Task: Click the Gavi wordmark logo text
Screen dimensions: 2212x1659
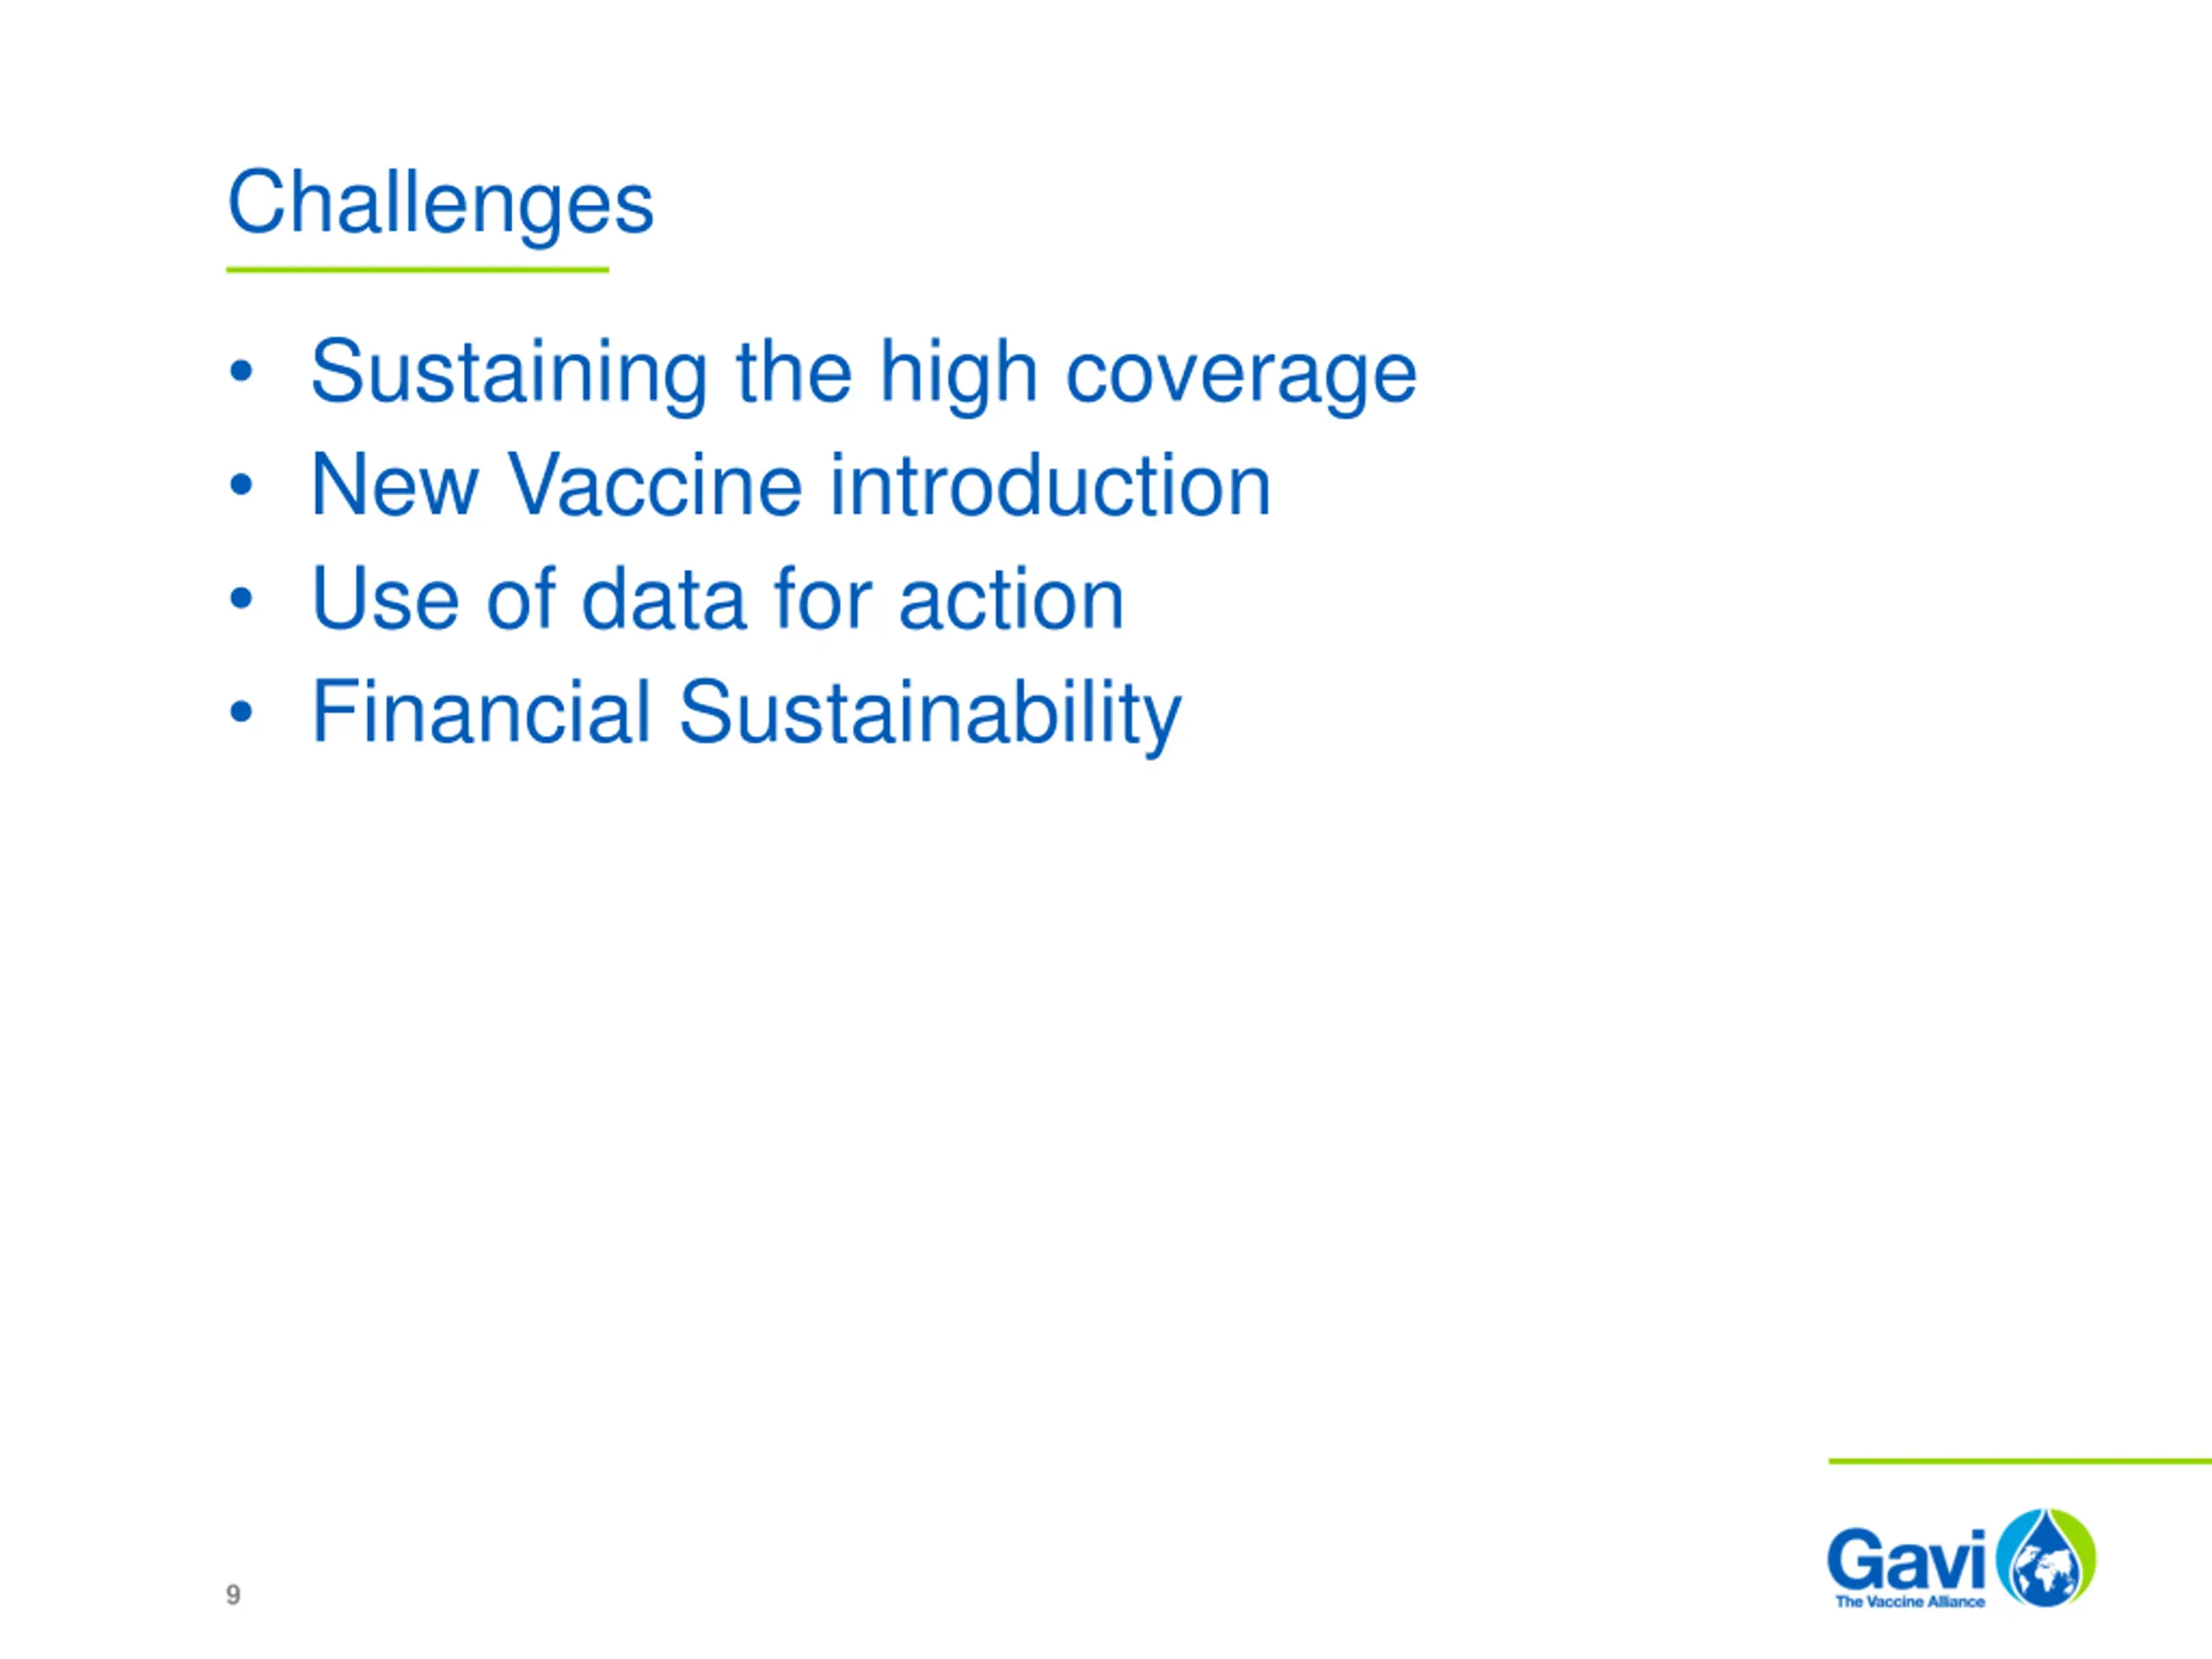Action: click(1906, 1559)
